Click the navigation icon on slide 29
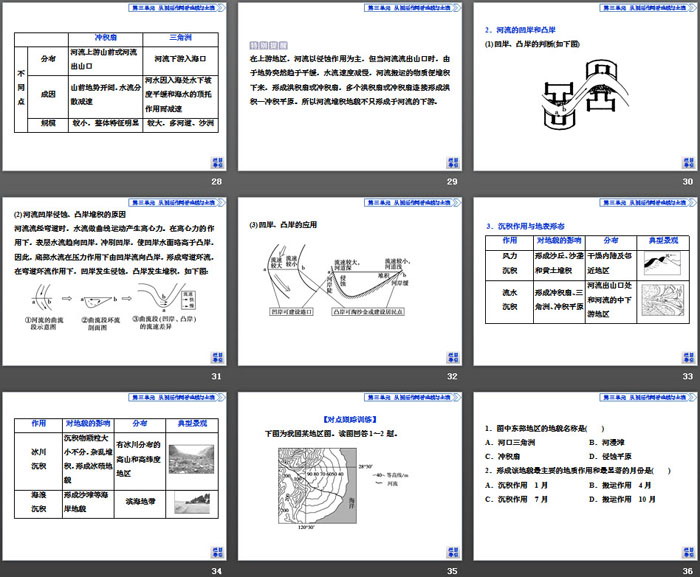The width and height of the screenshot is (700, 577). [x=453, y=163]
